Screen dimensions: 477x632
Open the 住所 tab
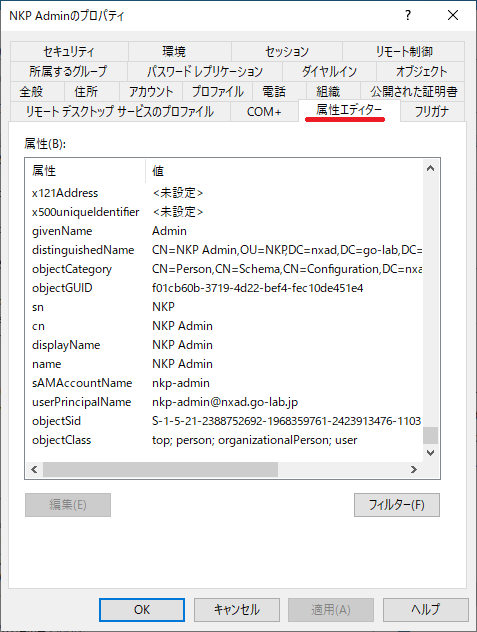point(92,91)
